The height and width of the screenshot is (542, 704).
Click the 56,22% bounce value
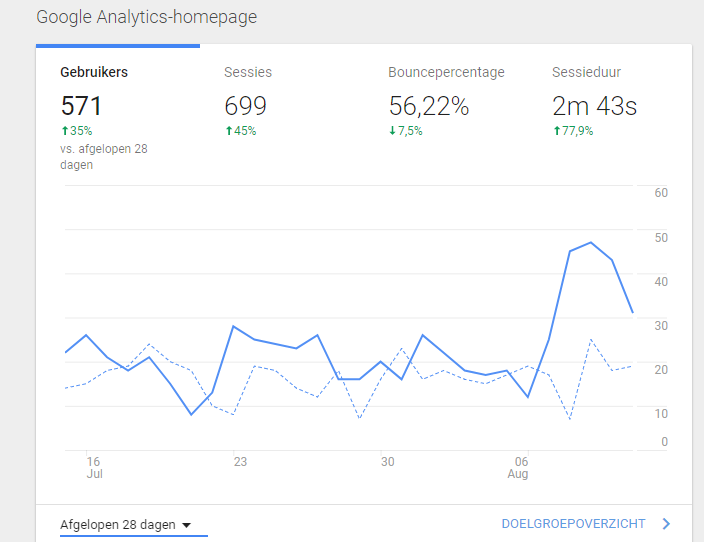[429, 106]
